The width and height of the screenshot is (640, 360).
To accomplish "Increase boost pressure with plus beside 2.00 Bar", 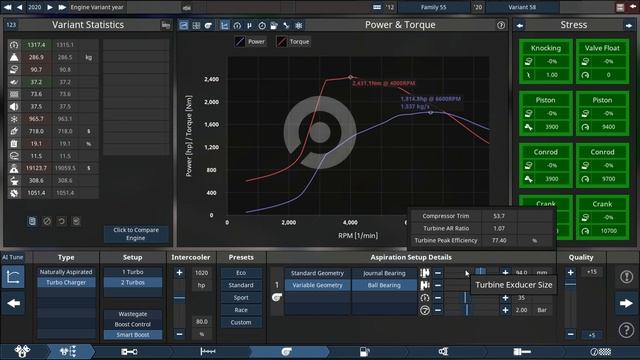I will coord(505,310).
